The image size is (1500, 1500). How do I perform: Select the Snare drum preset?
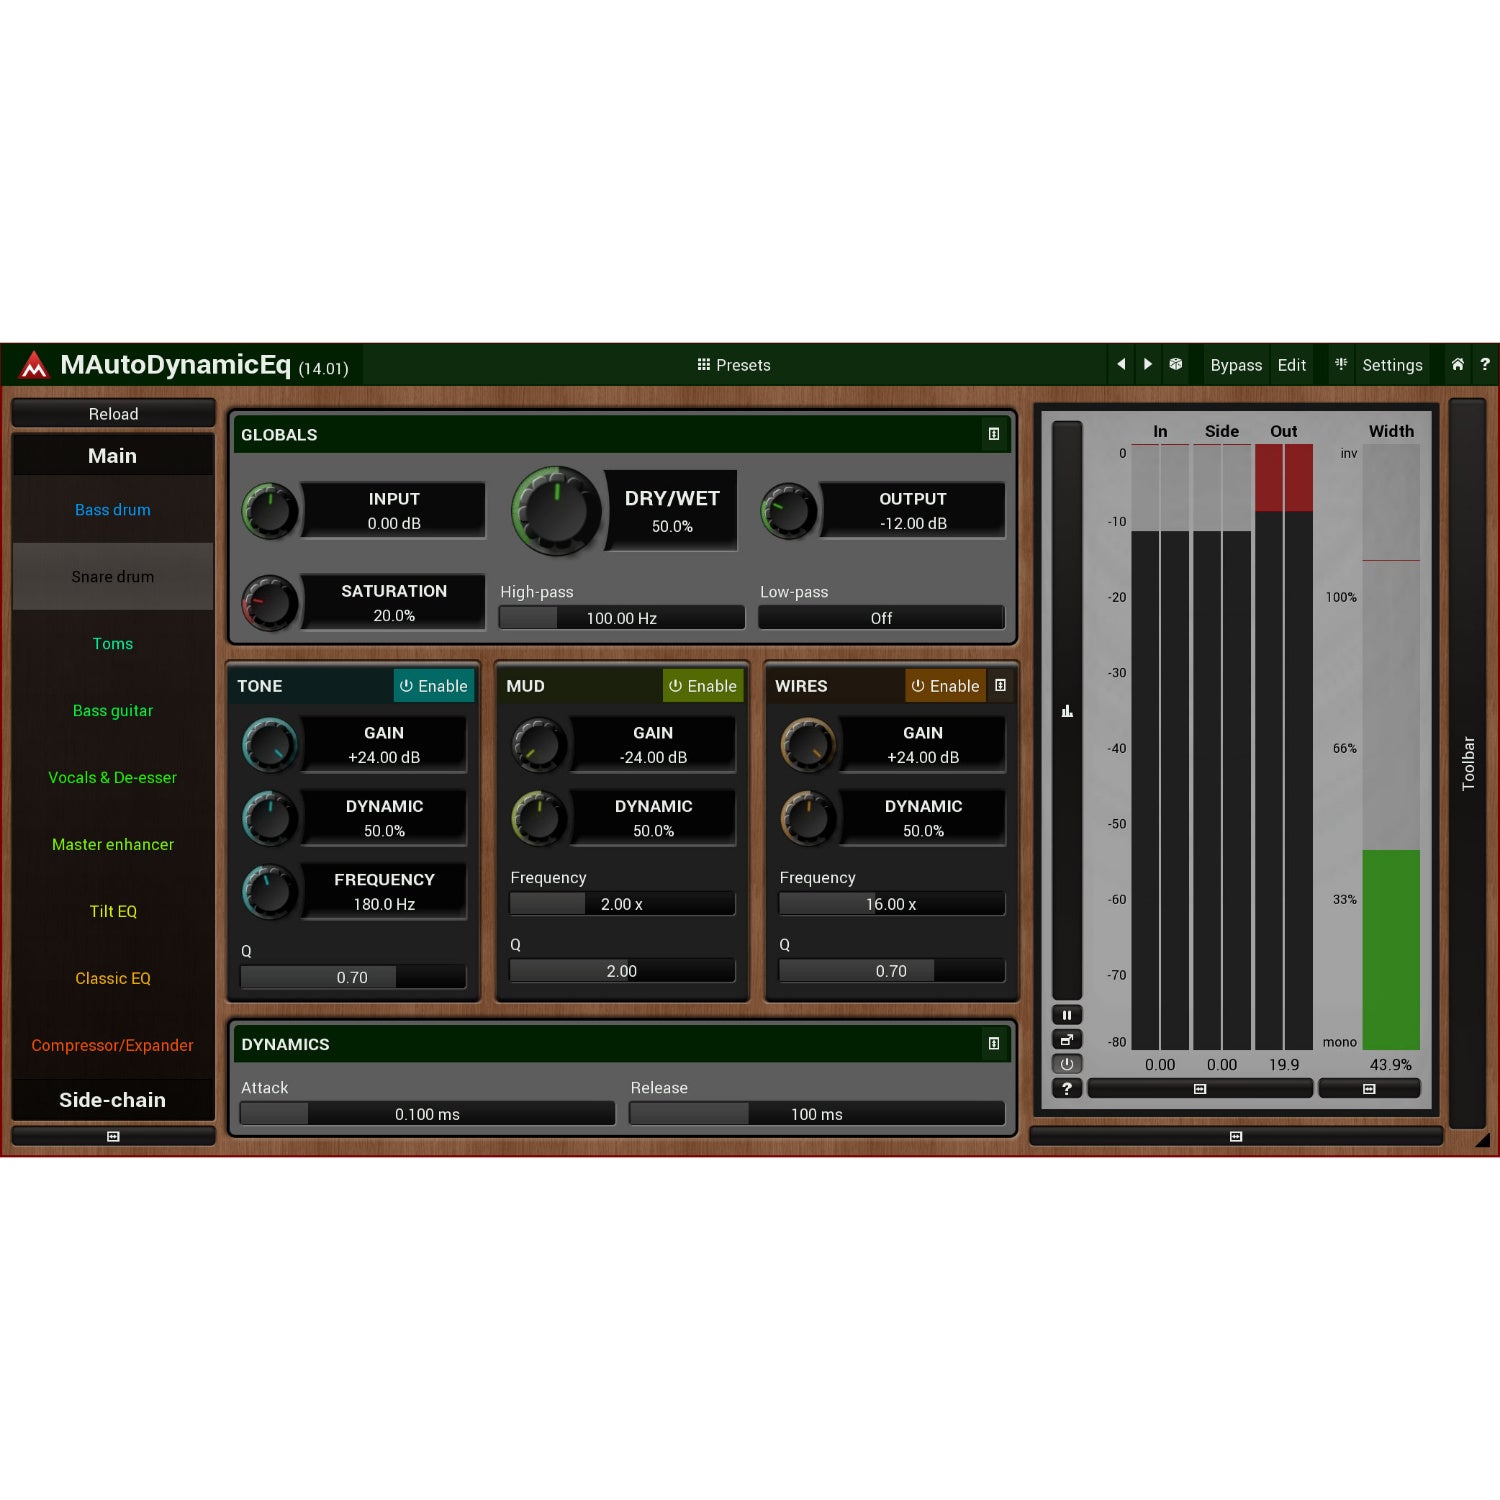click(113, 577)
